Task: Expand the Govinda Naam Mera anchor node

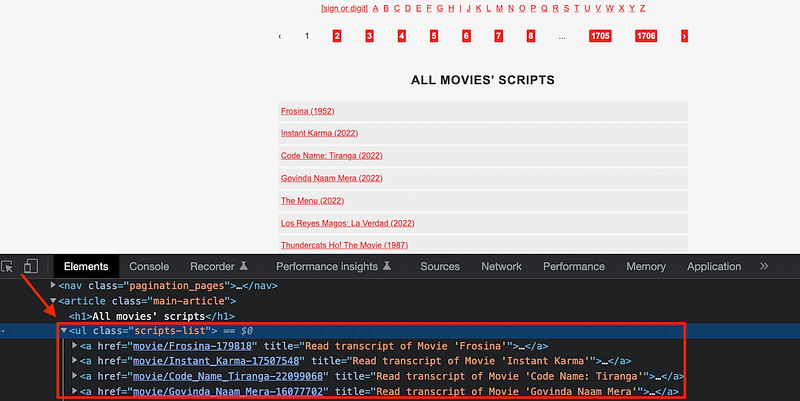Action: (x=74, y=391)
